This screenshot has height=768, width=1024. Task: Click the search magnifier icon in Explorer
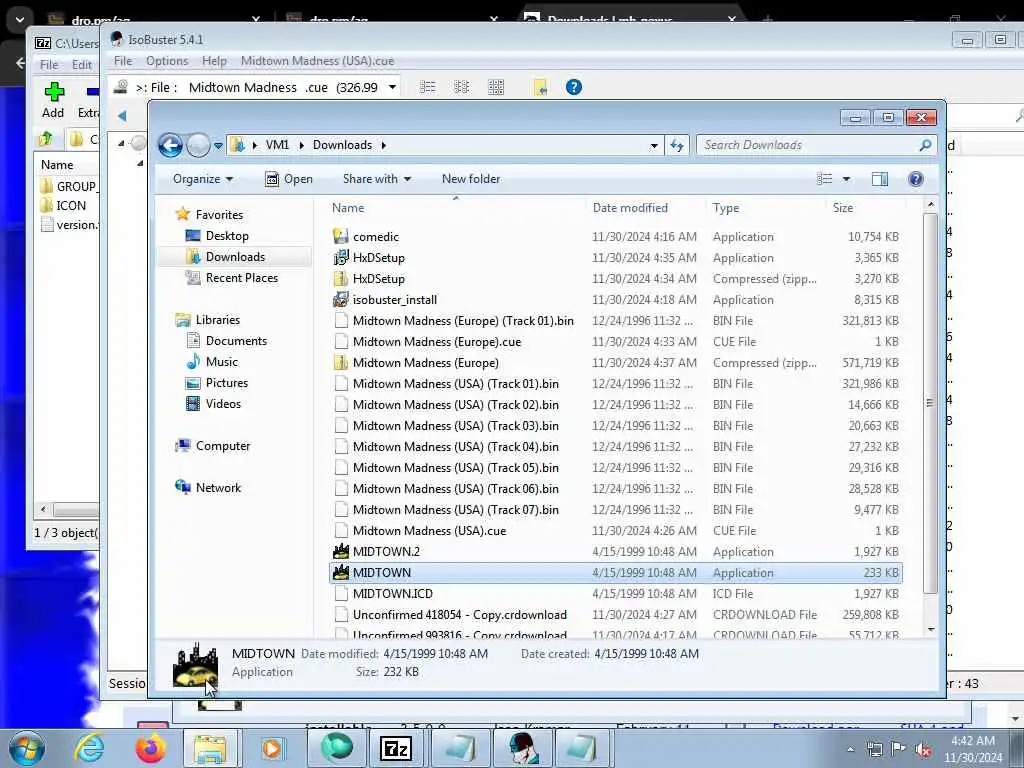pyautogui.click(x=925, y=145)
